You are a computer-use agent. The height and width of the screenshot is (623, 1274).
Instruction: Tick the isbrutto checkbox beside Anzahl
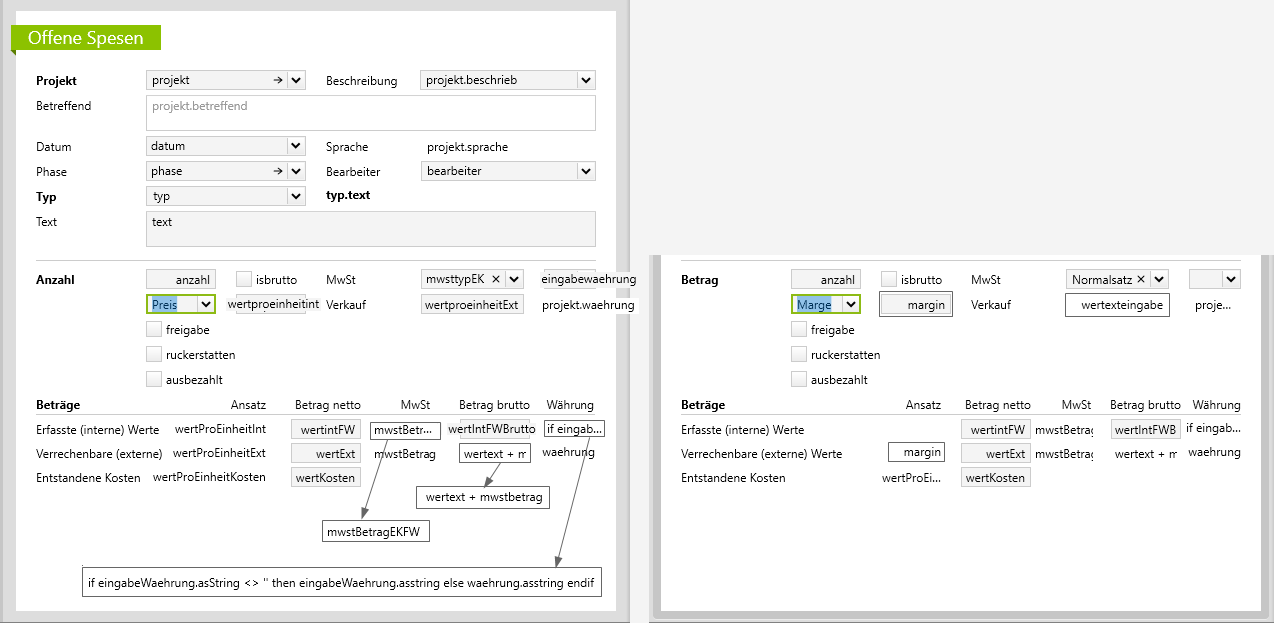(x=244, y=280)
